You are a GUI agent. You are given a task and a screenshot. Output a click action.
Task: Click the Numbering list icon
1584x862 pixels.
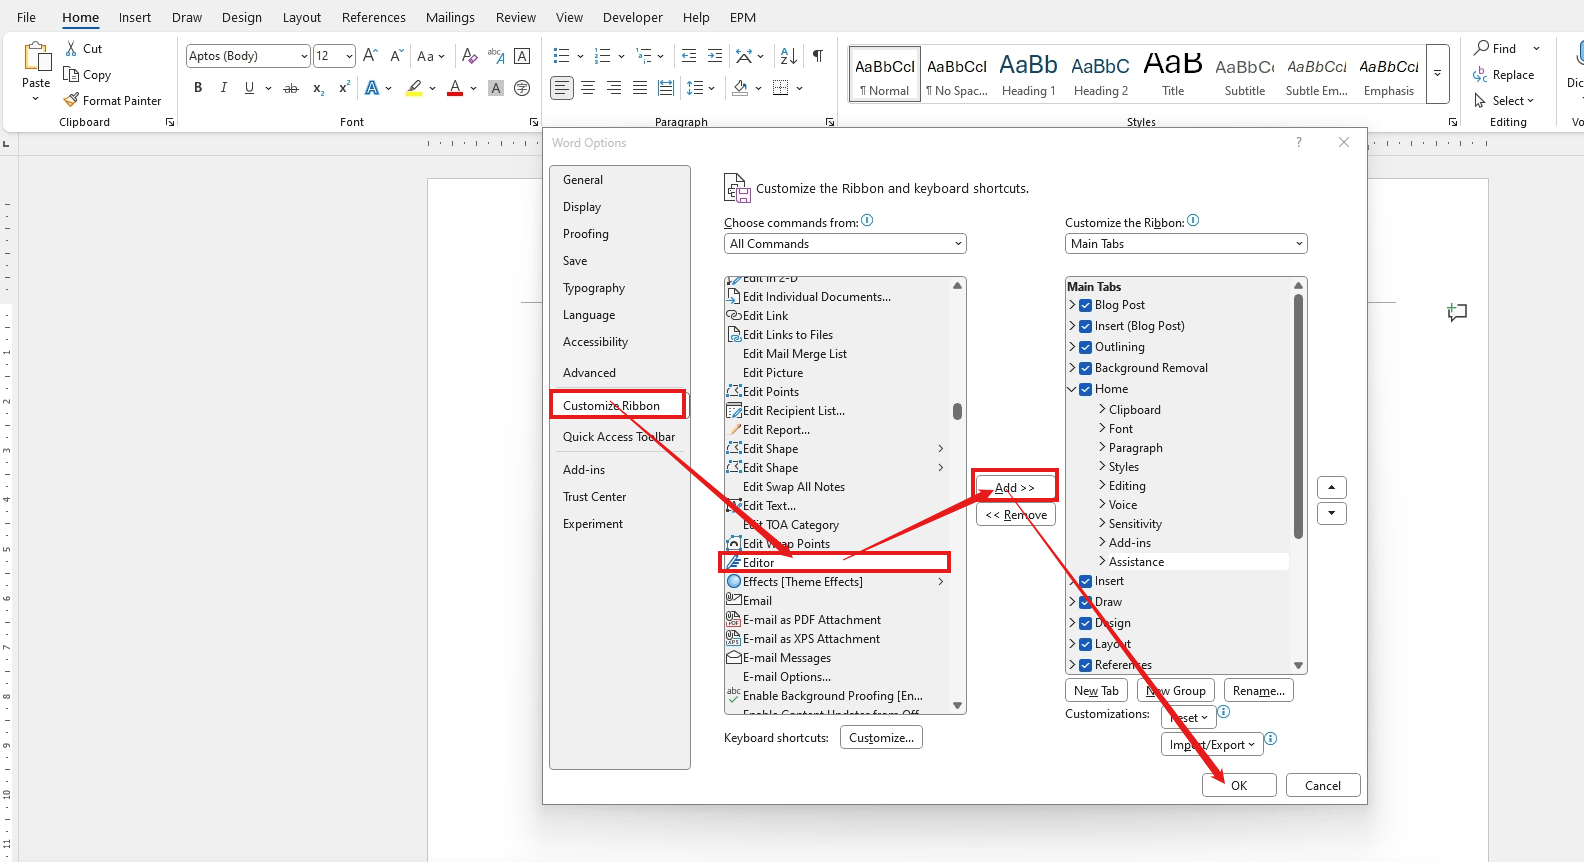click(602, 56)
